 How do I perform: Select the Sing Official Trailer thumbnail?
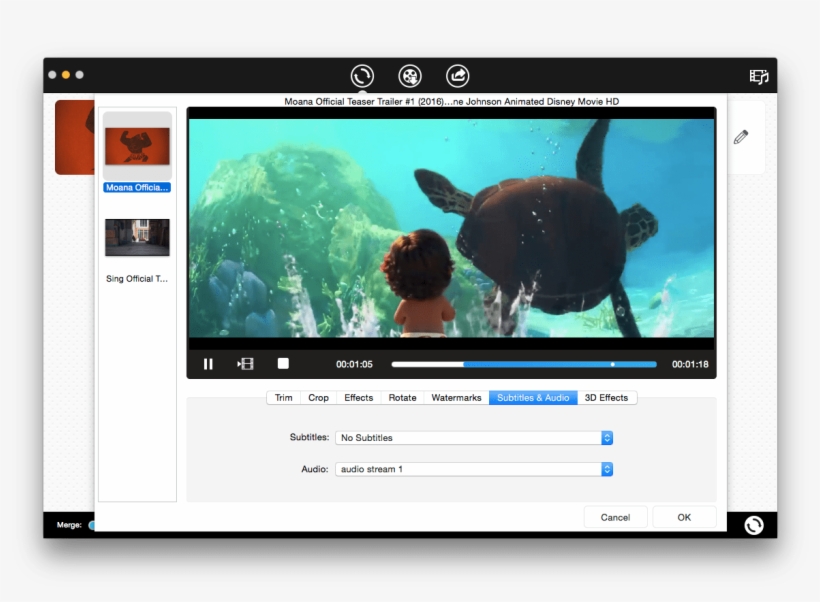(x=137, y=237)
